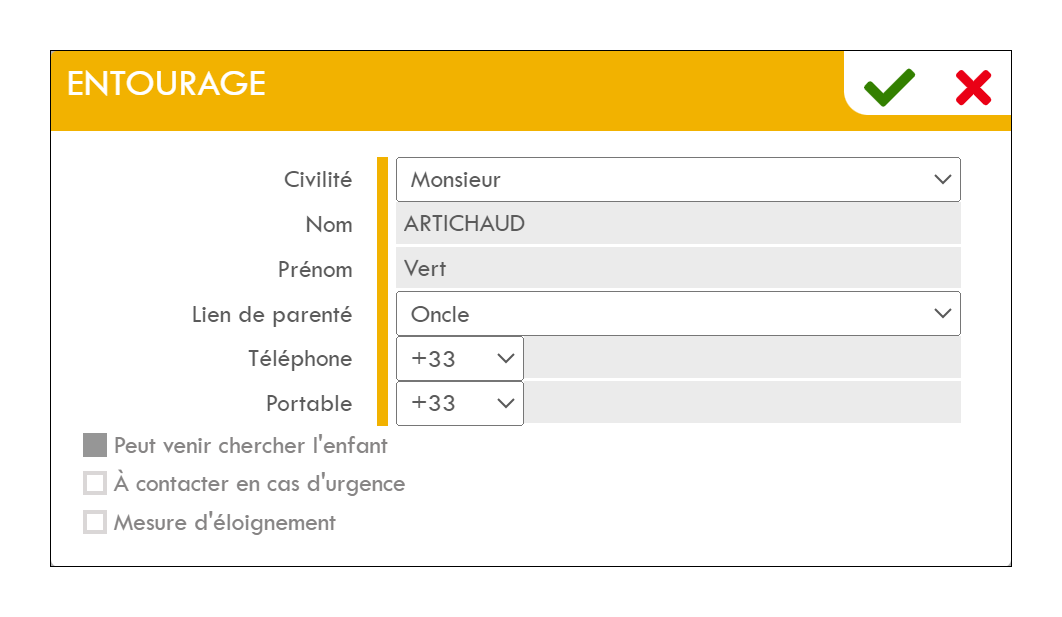Click the 'Mesure d'éloignement' label text
Viewport: 1062px width, 617px height.
pos(224,522)
